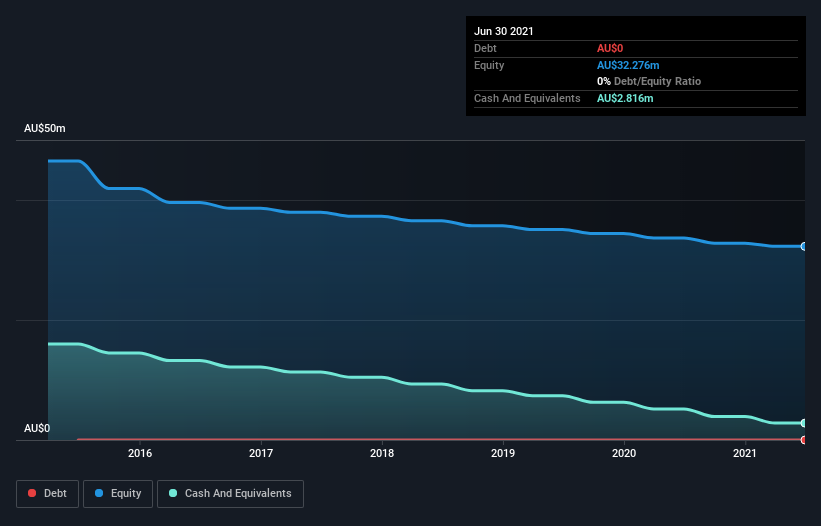Click the 2021 x-axis label

coord(745,453)
